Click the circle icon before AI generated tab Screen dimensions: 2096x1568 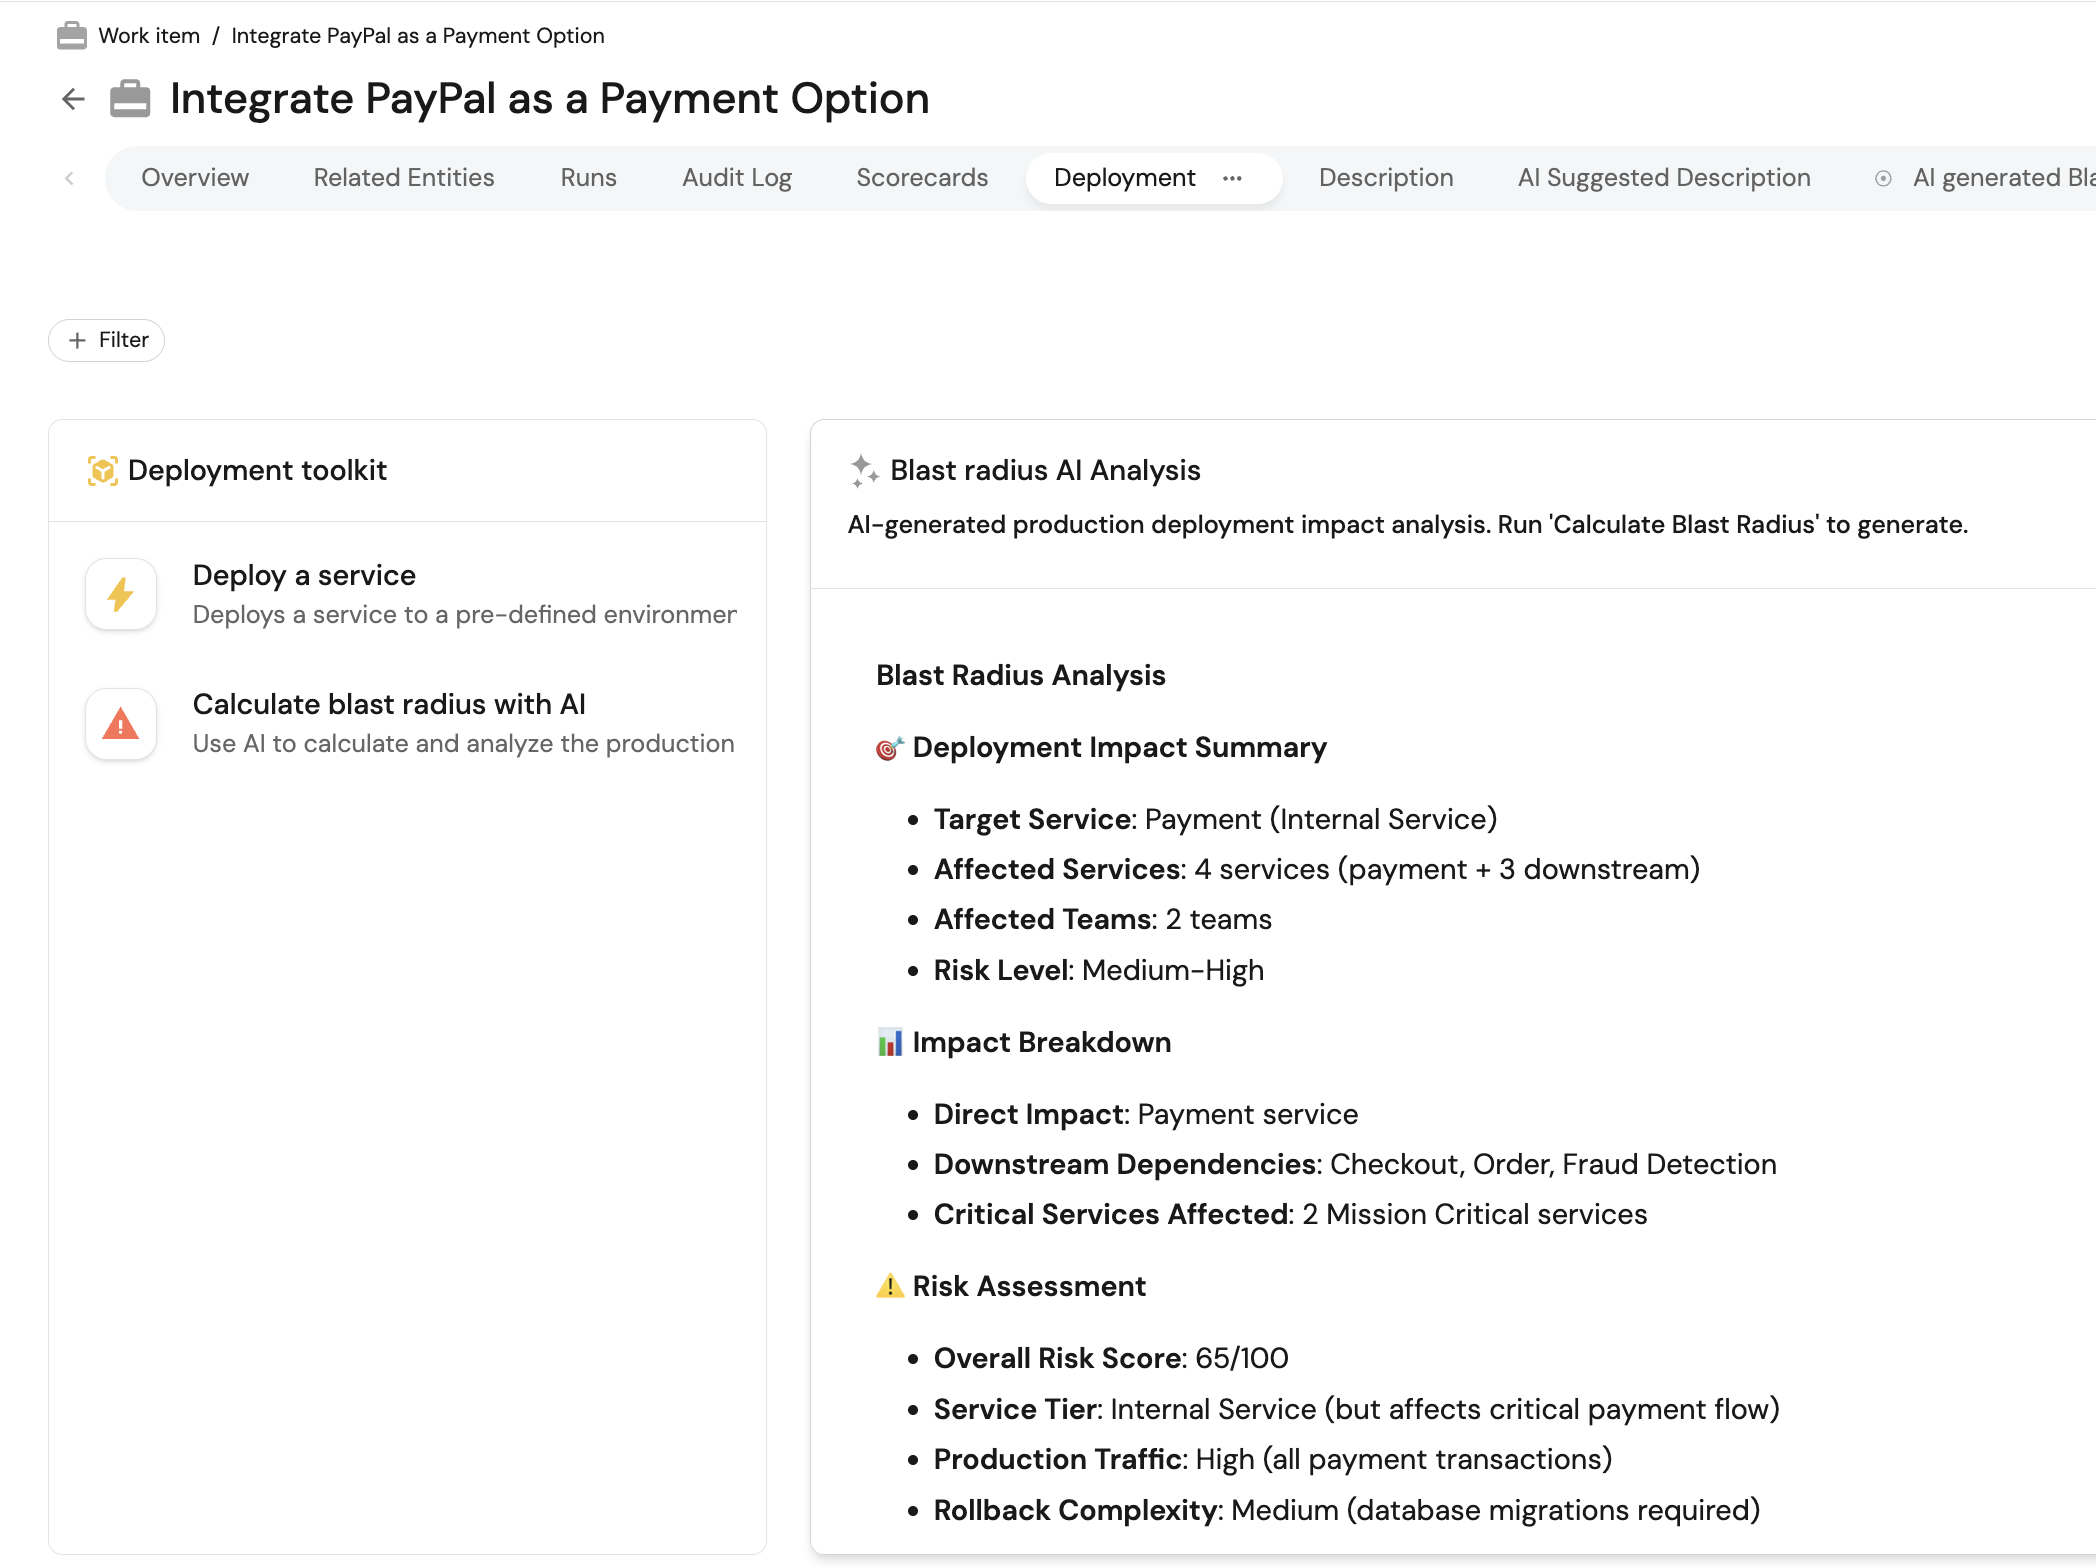click(x=1883, y=178)
